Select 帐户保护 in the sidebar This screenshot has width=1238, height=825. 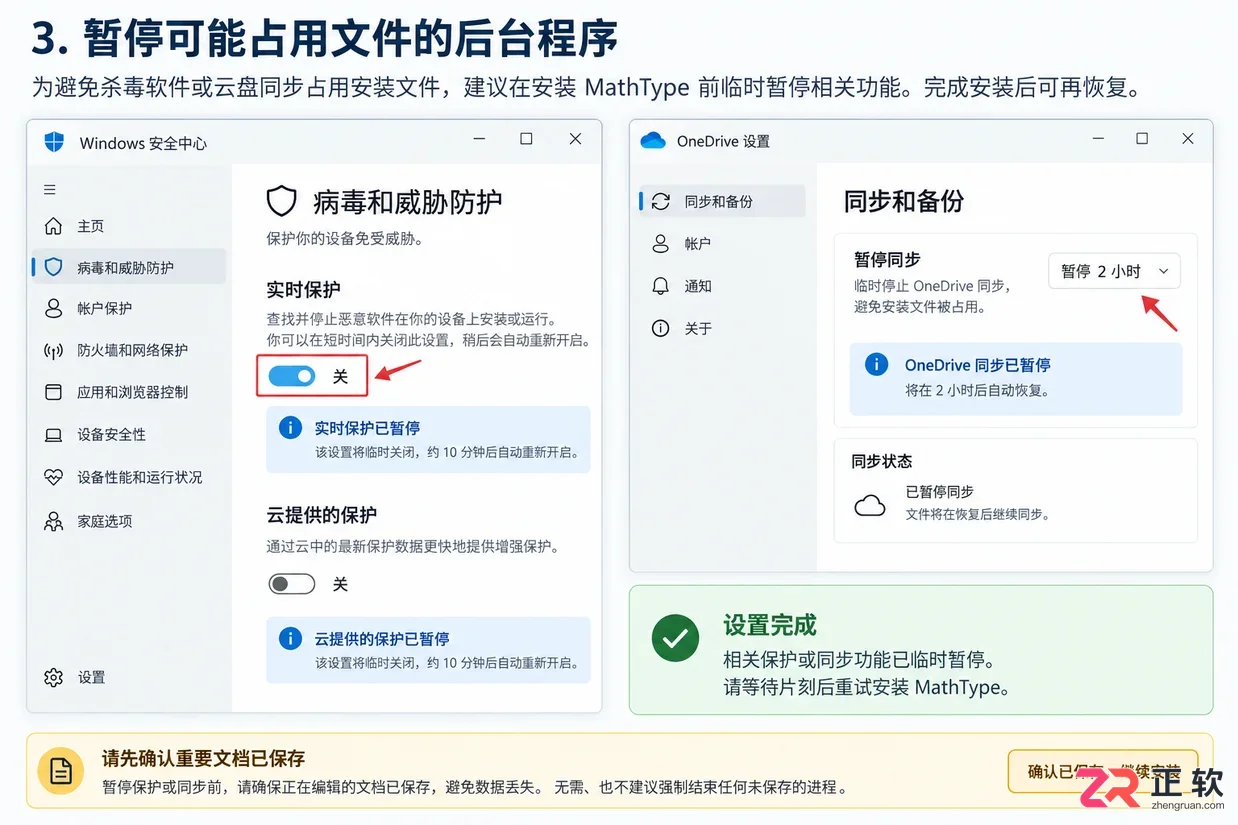[x=129, y=308]
